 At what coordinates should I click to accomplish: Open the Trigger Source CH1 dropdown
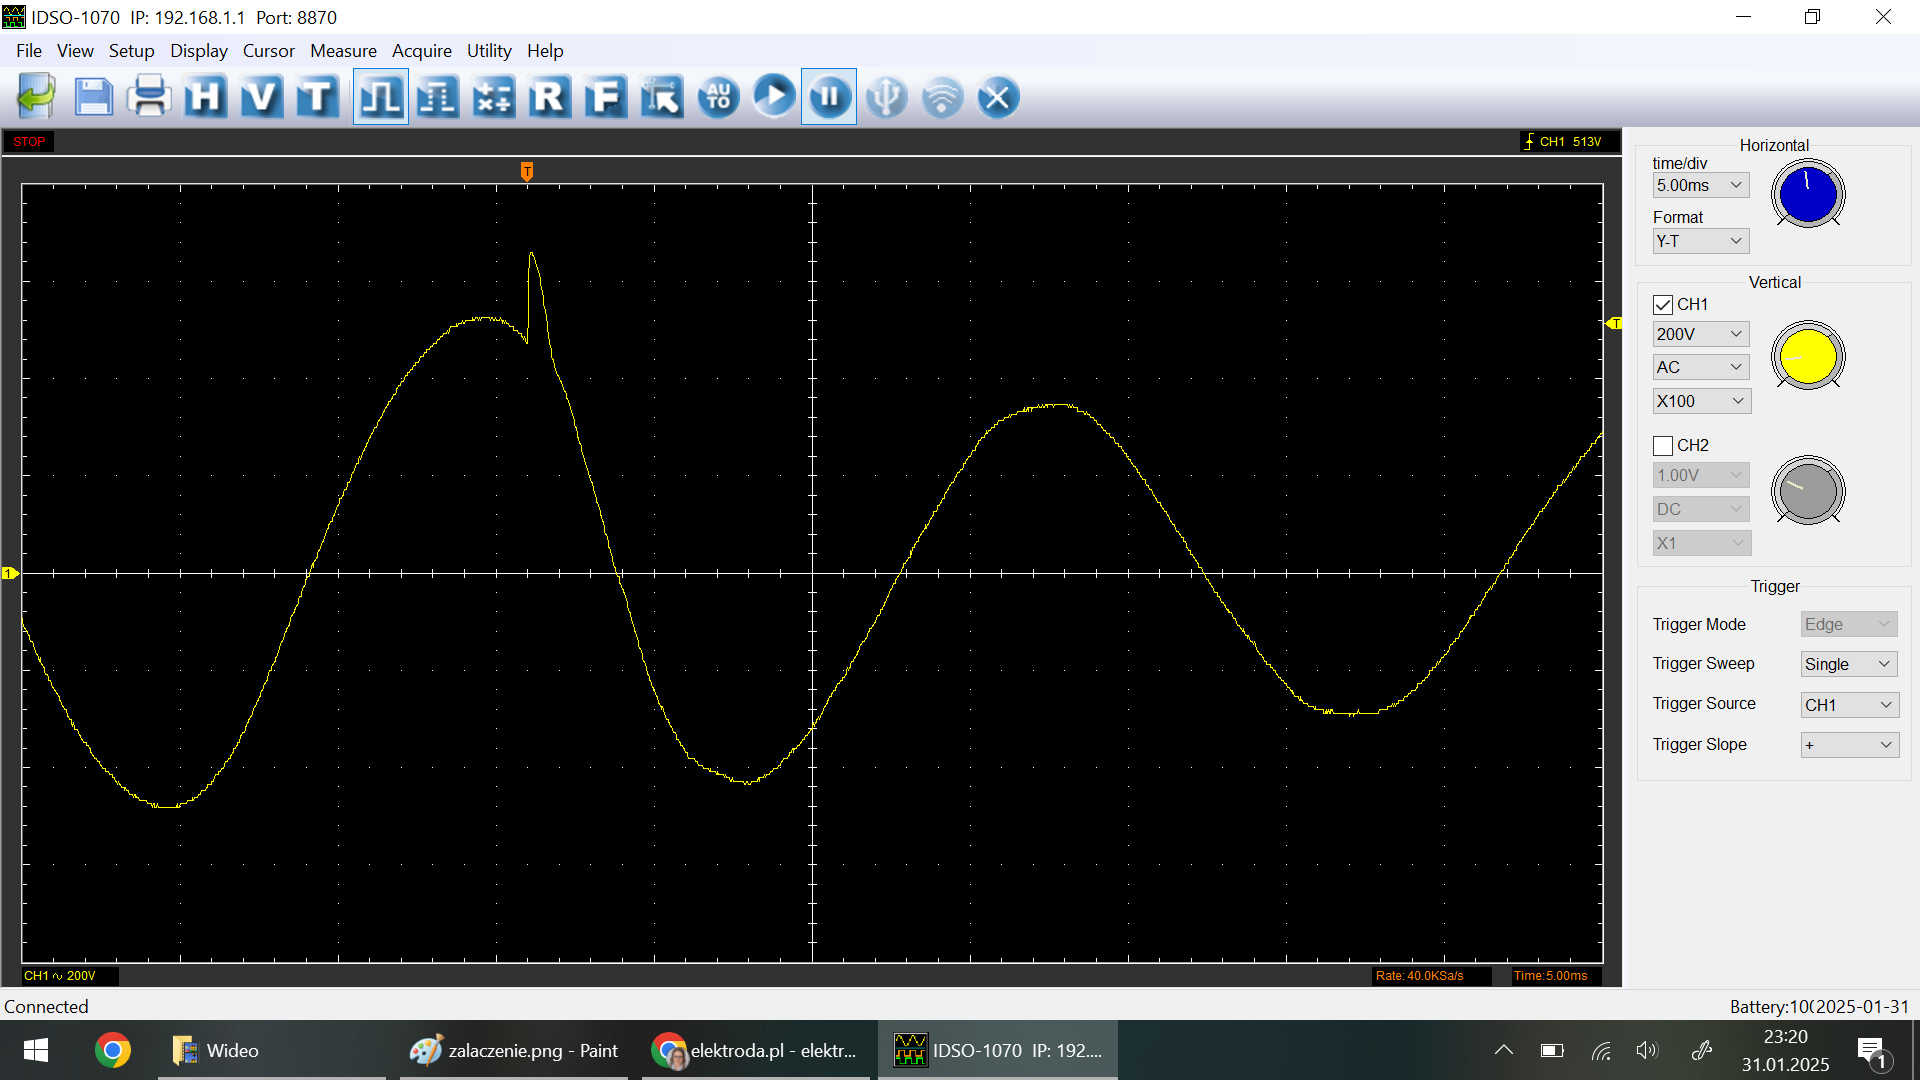1850,705
